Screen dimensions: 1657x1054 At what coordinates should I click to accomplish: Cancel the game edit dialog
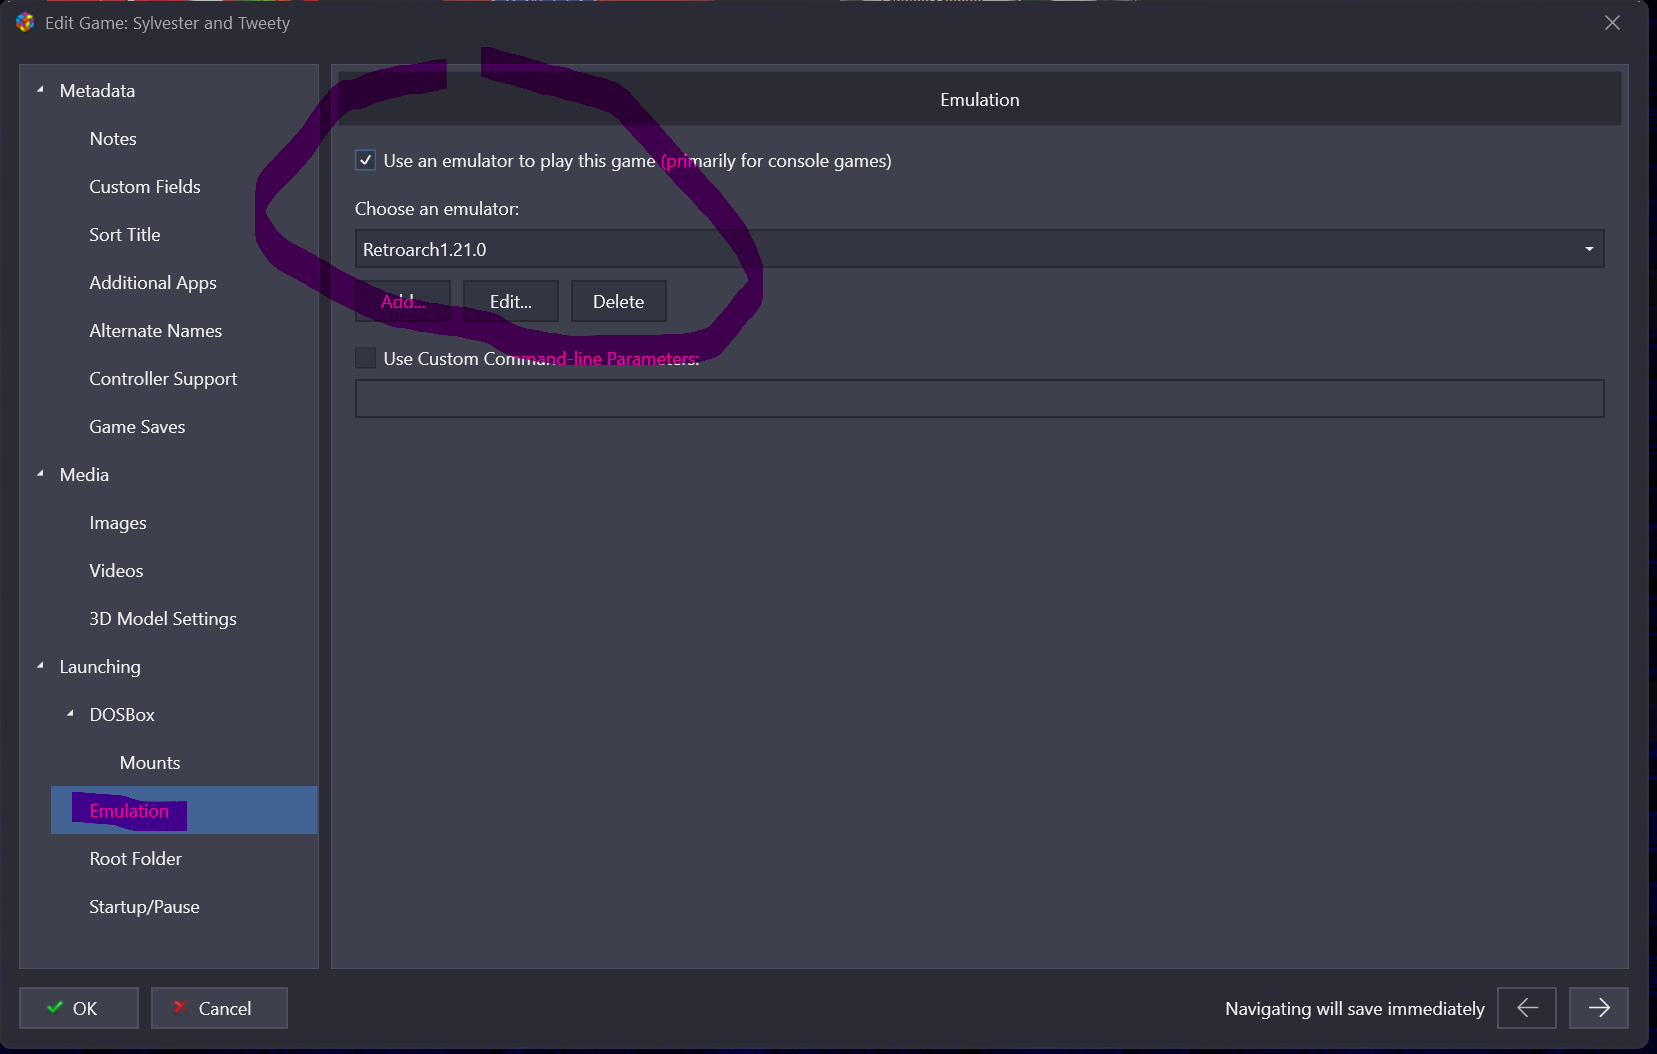[219, 1008]
